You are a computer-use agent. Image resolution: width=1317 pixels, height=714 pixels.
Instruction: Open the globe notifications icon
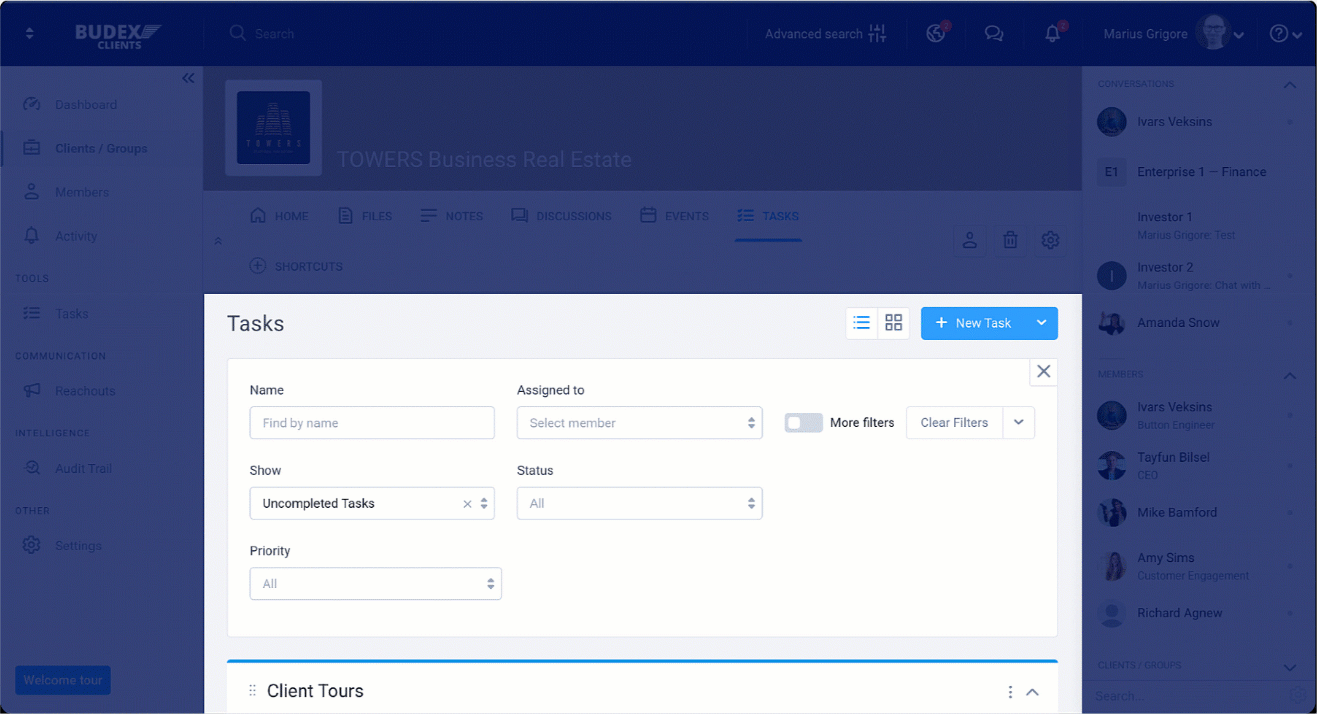point(937,33)
